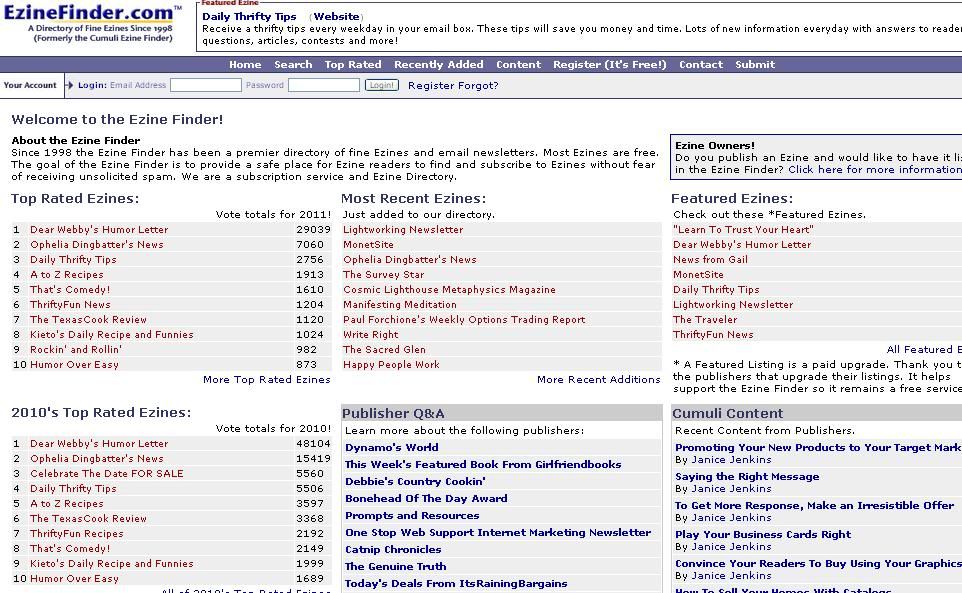
Task: Open News from Gail featured ezine
Action: 710,259
